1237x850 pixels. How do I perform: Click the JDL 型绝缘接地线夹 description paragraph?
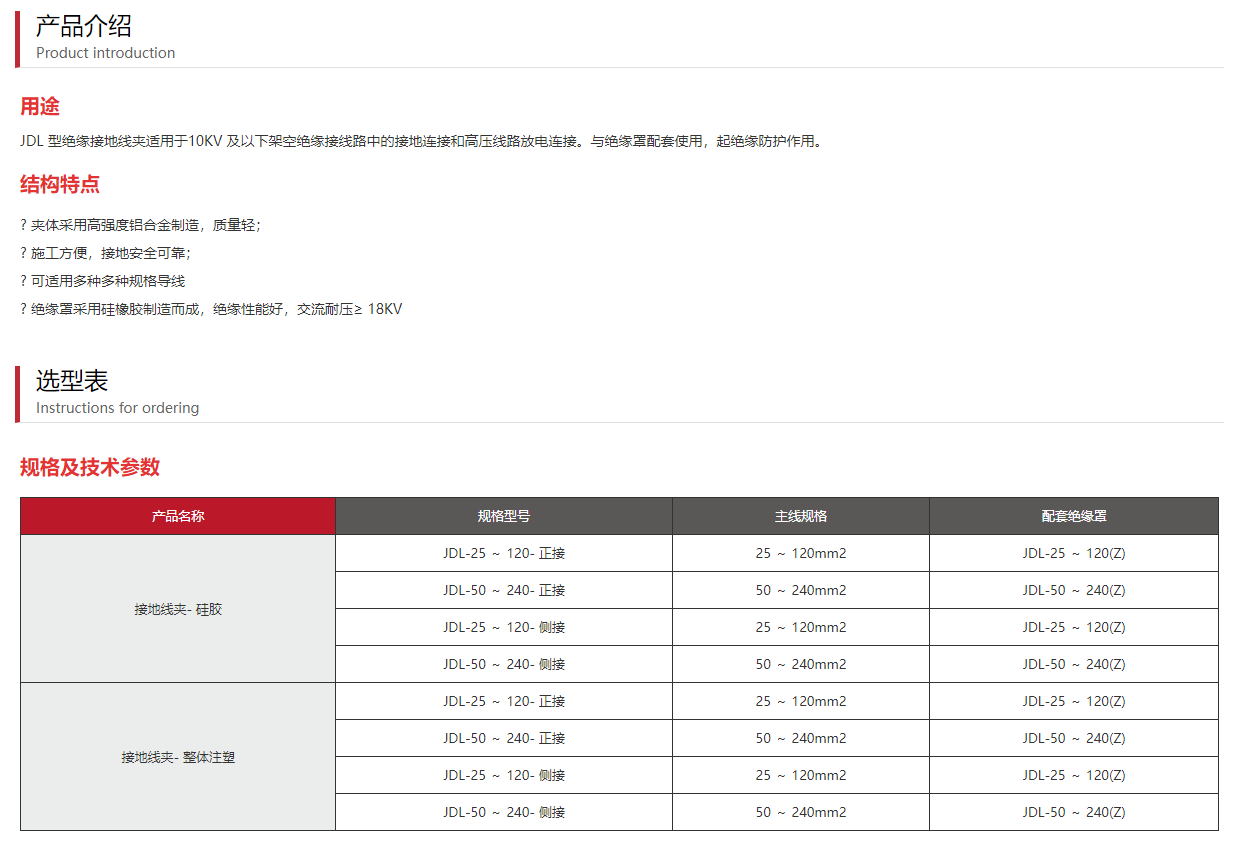(x=421, y=141)
